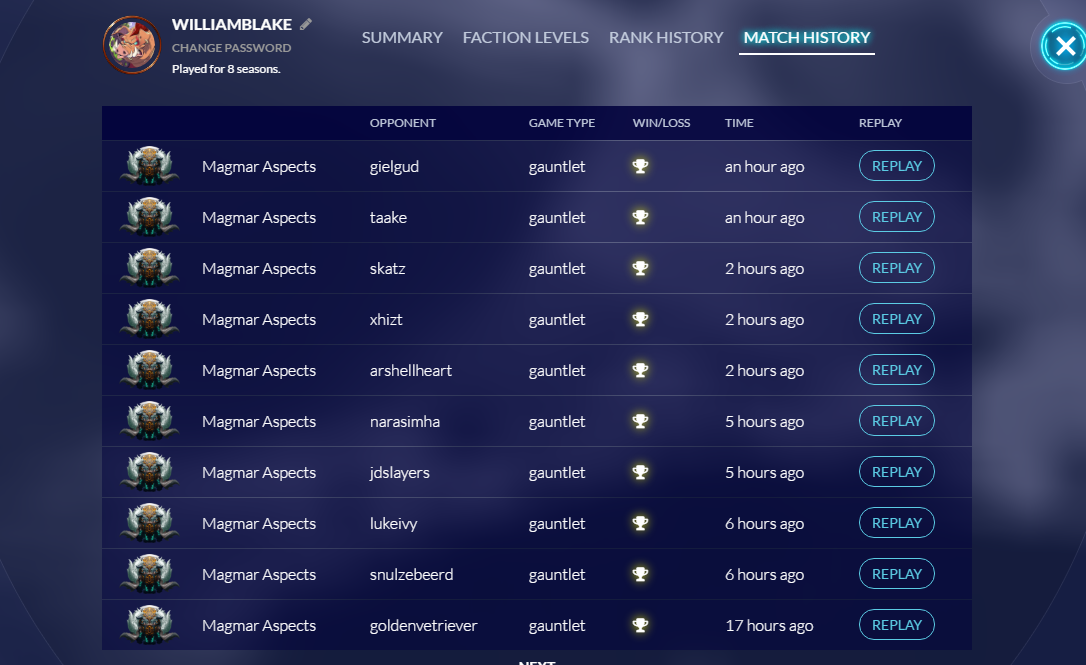
Task: Click opponent name narasimha
Action: pyautogui.click(x=404, y=422)
